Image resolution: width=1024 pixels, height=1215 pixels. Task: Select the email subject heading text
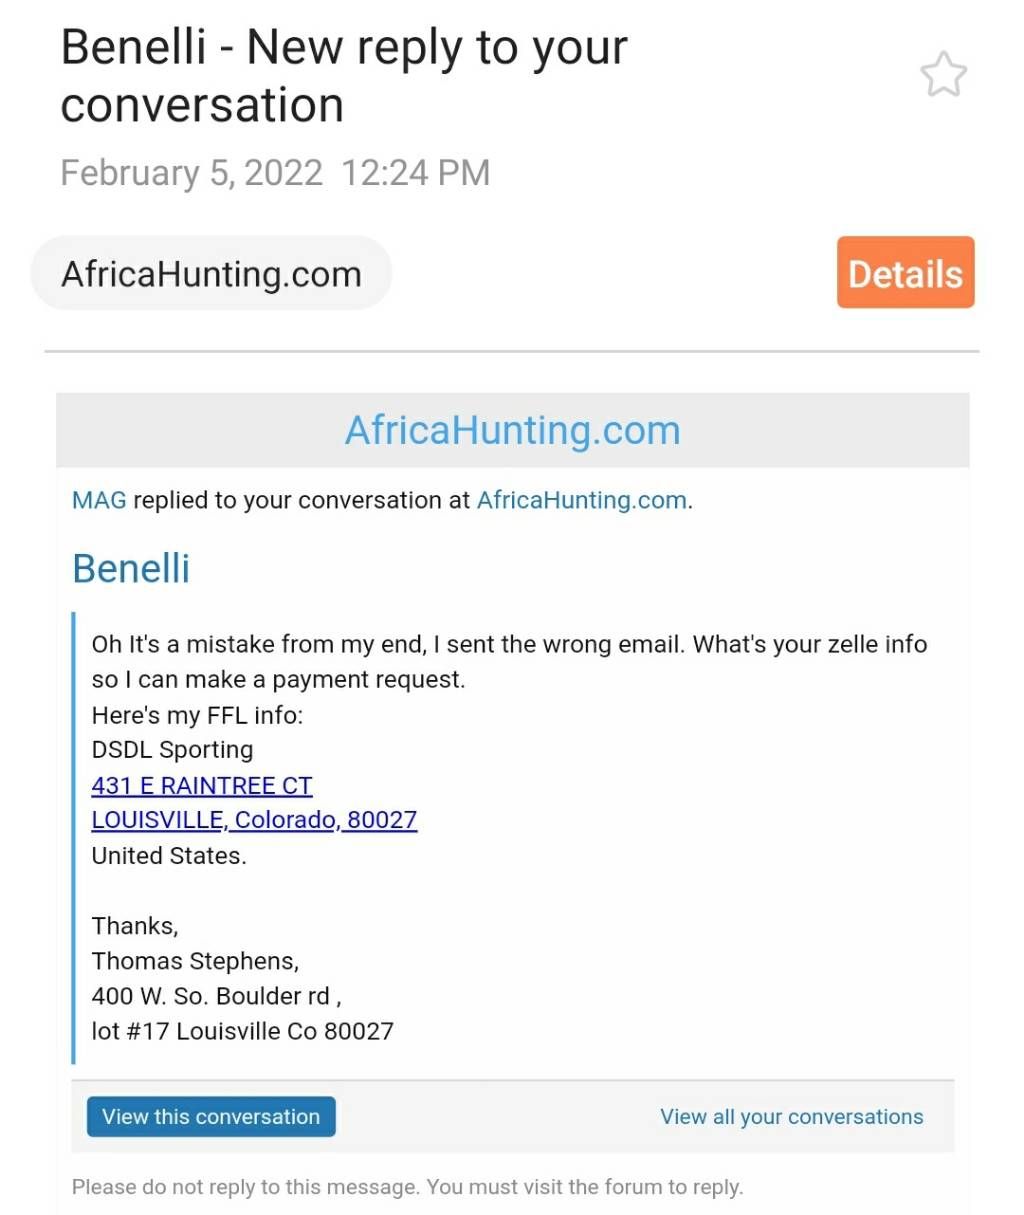(344, 76)
